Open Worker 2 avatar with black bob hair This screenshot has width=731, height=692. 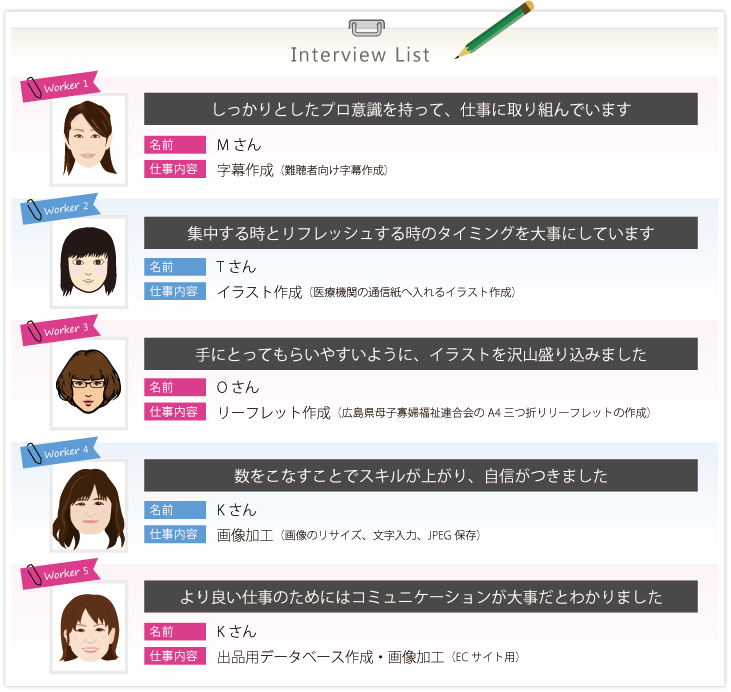tap(89, 261)
